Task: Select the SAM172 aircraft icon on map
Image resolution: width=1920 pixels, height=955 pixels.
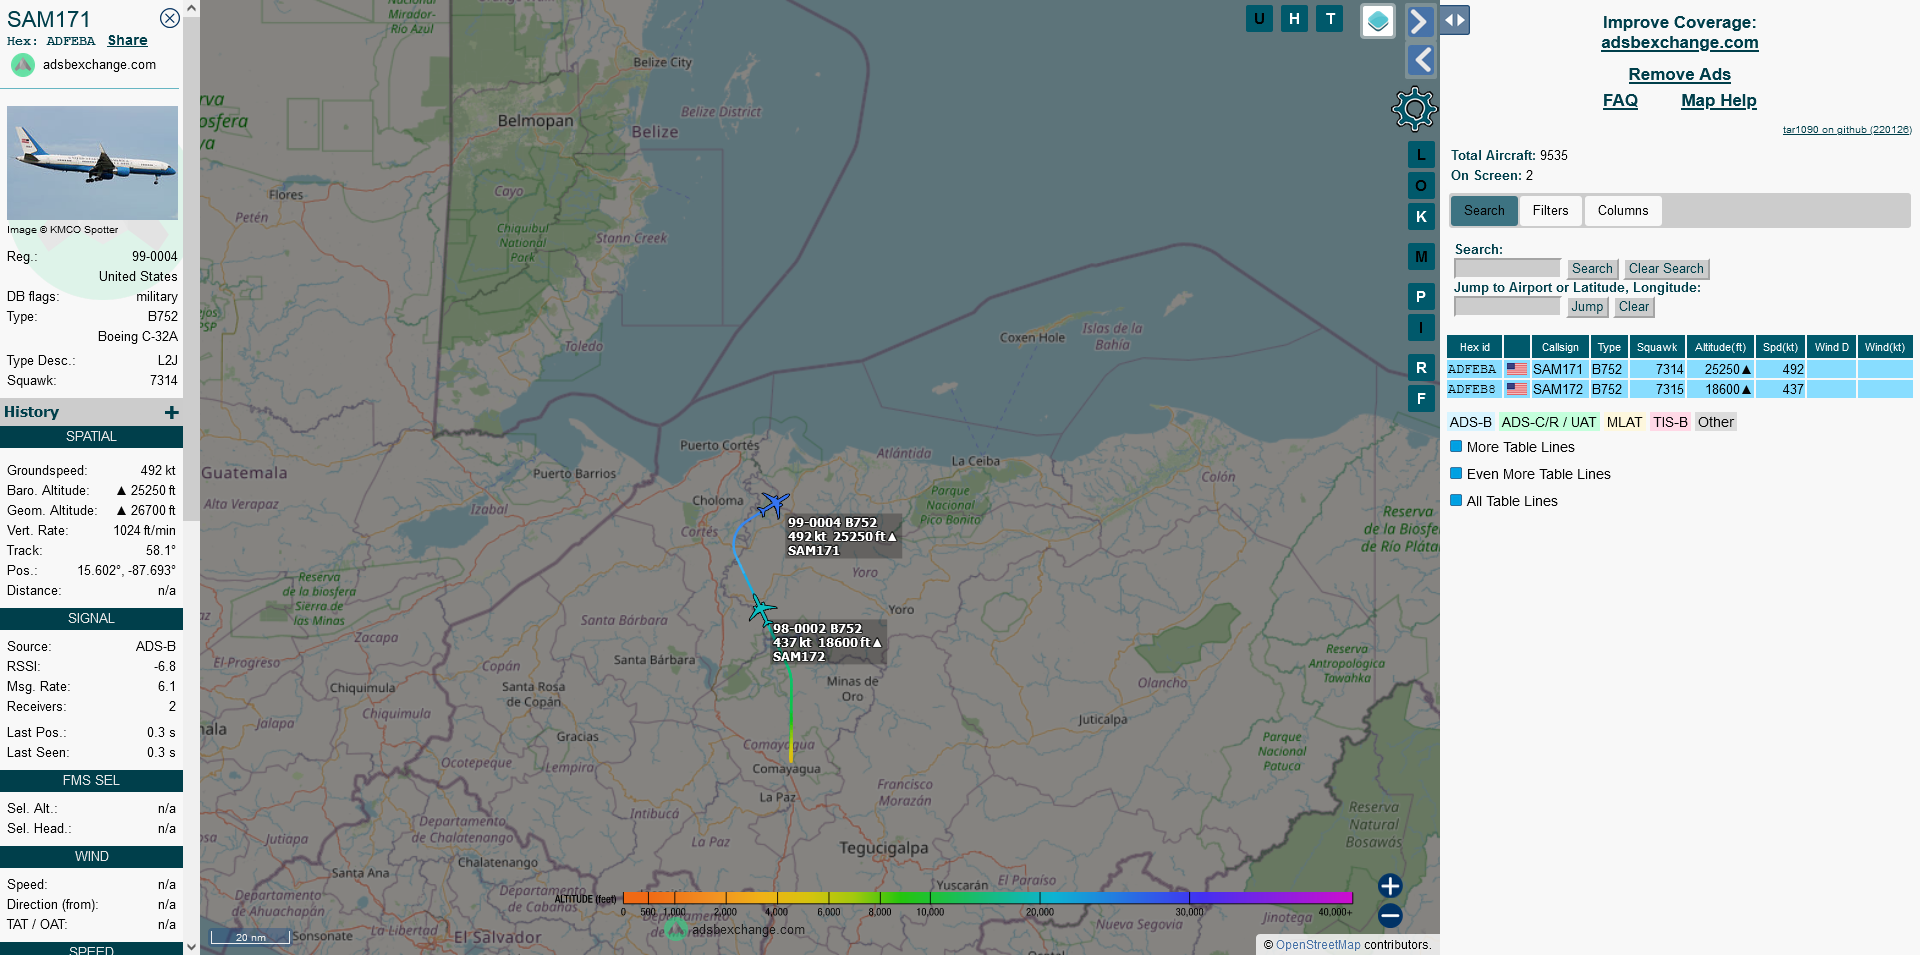Action: (x=762, y=608)
